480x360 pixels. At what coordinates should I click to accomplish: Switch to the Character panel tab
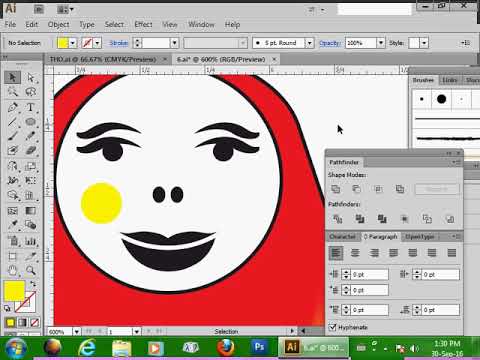[x=342, y=237]
